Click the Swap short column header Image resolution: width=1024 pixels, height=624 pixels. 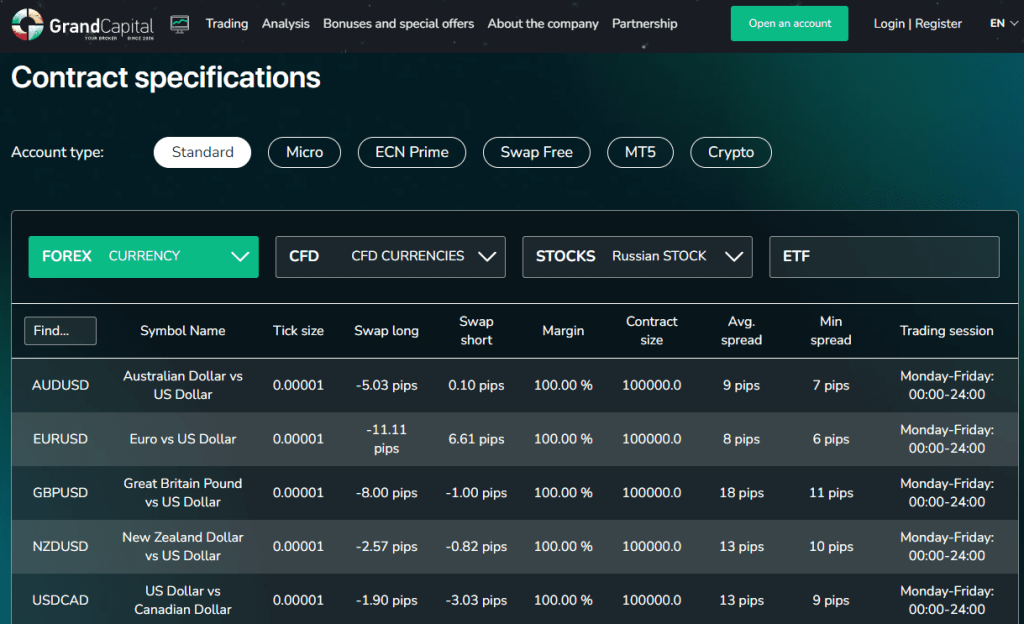click(476, 330)
